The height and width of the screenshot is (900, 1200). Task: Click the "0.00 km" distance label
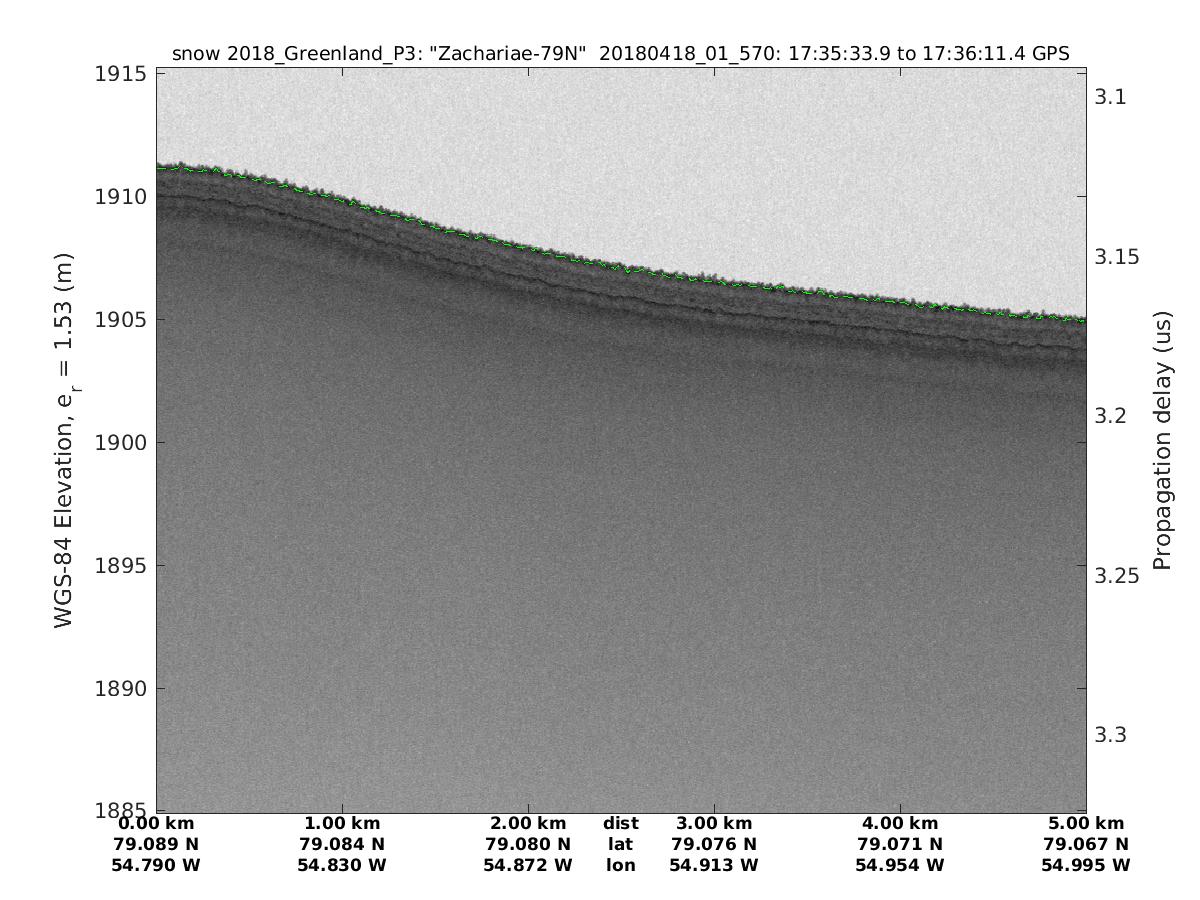156,824
